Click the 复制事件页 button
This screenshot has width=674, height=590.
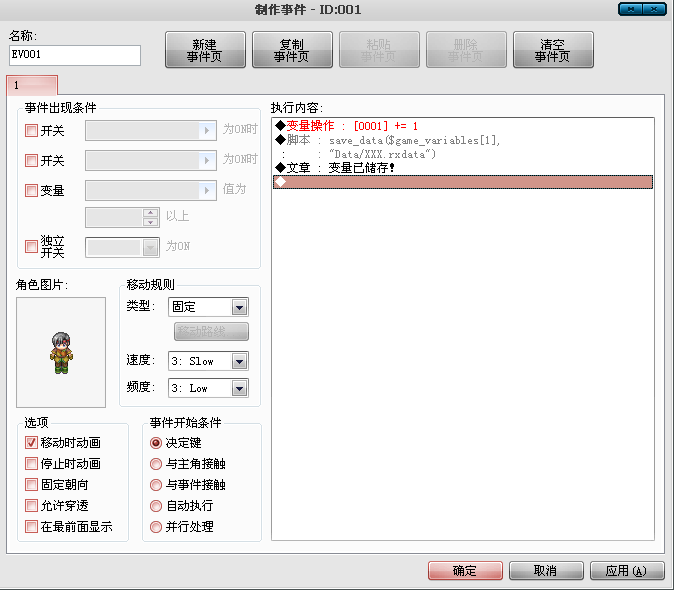pos(292,50)
